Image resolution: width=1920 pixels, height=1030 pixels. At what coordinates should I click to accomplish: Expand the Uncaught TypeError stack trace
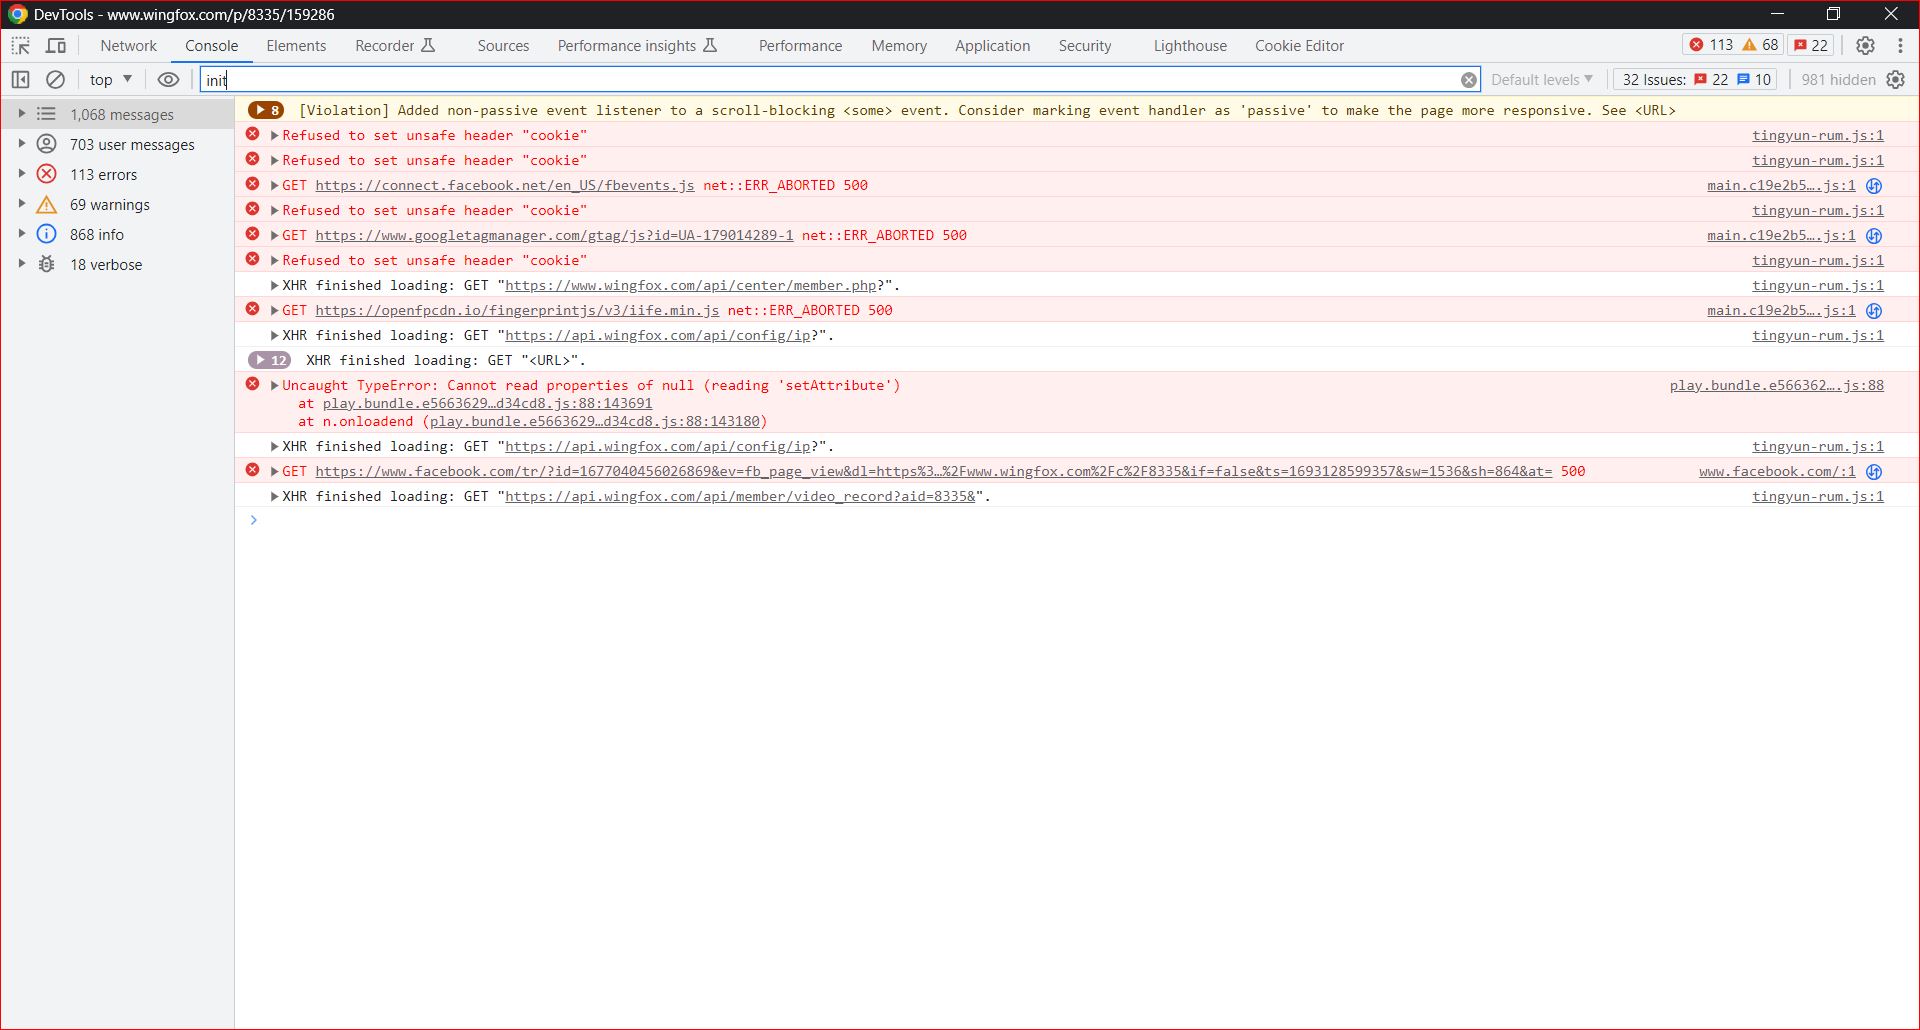click(x=274, y=385)
